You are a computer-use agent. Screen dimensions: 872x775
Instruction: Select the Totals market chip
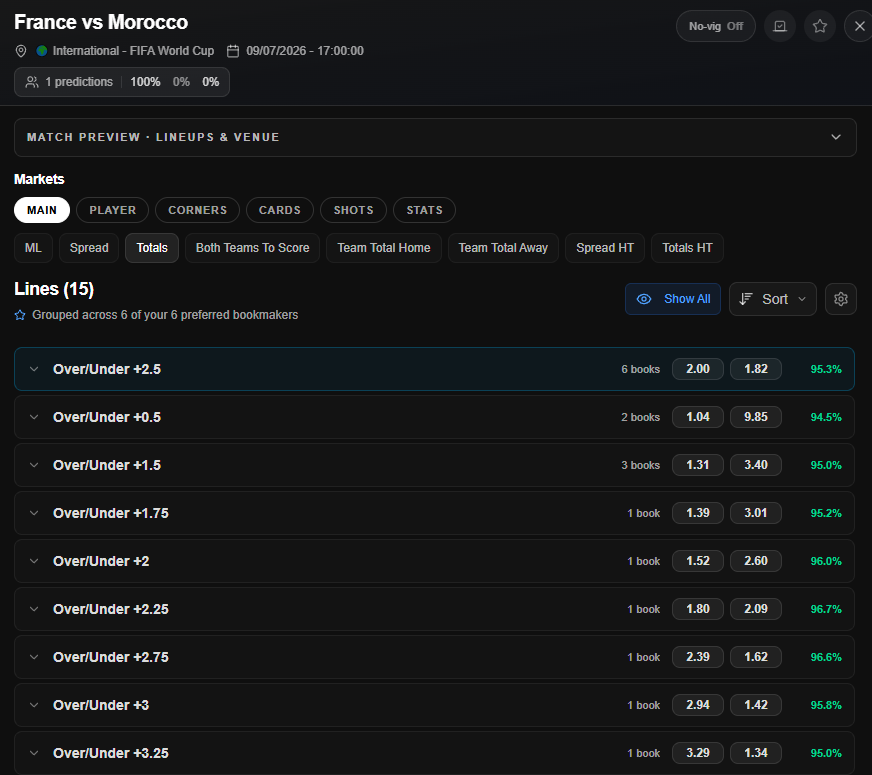[152, 248]
